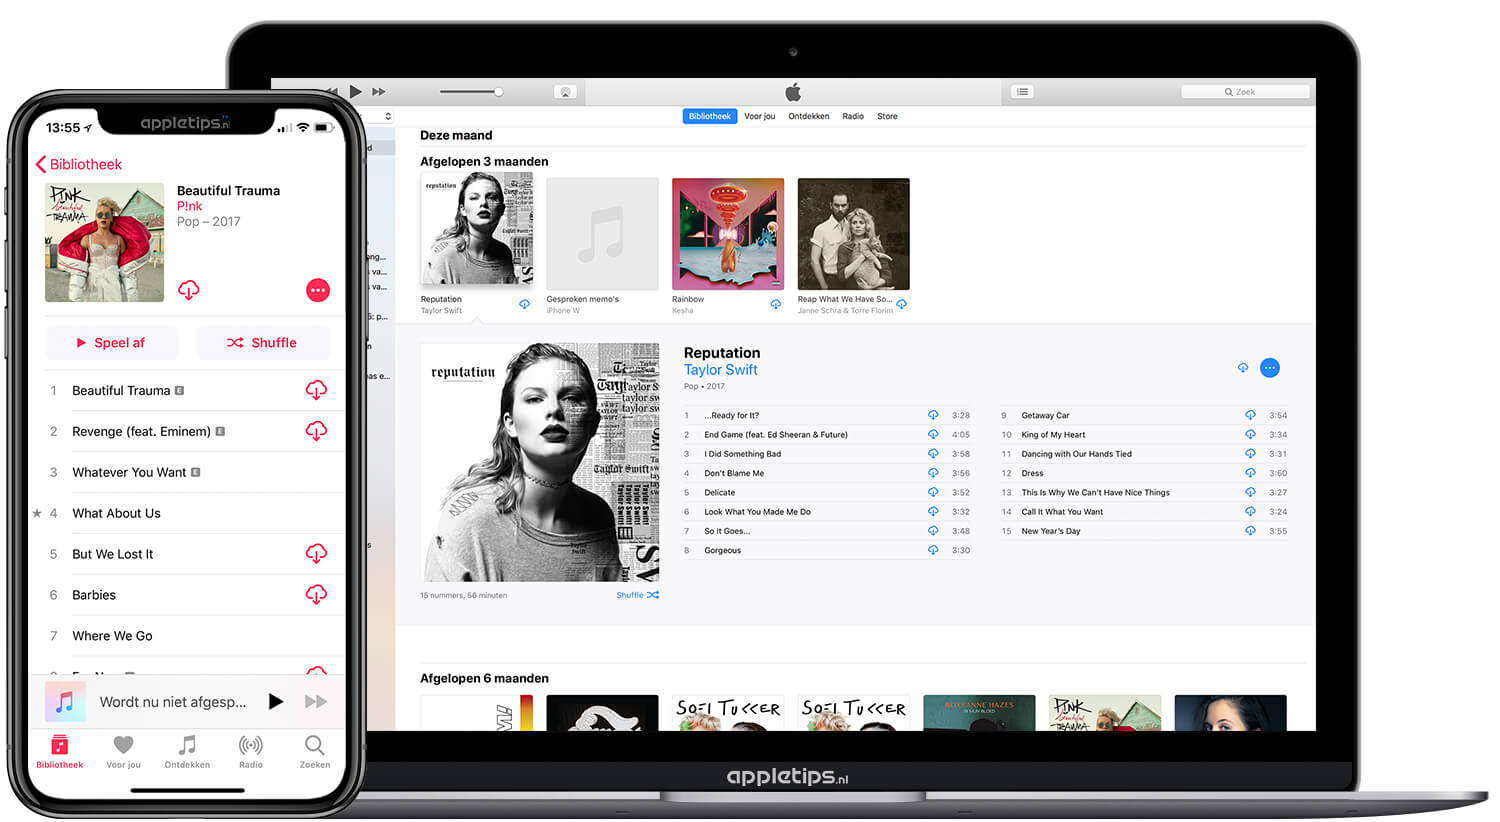Play from the iPhone mini player
1500x822 pixels.
coord(276,702)
